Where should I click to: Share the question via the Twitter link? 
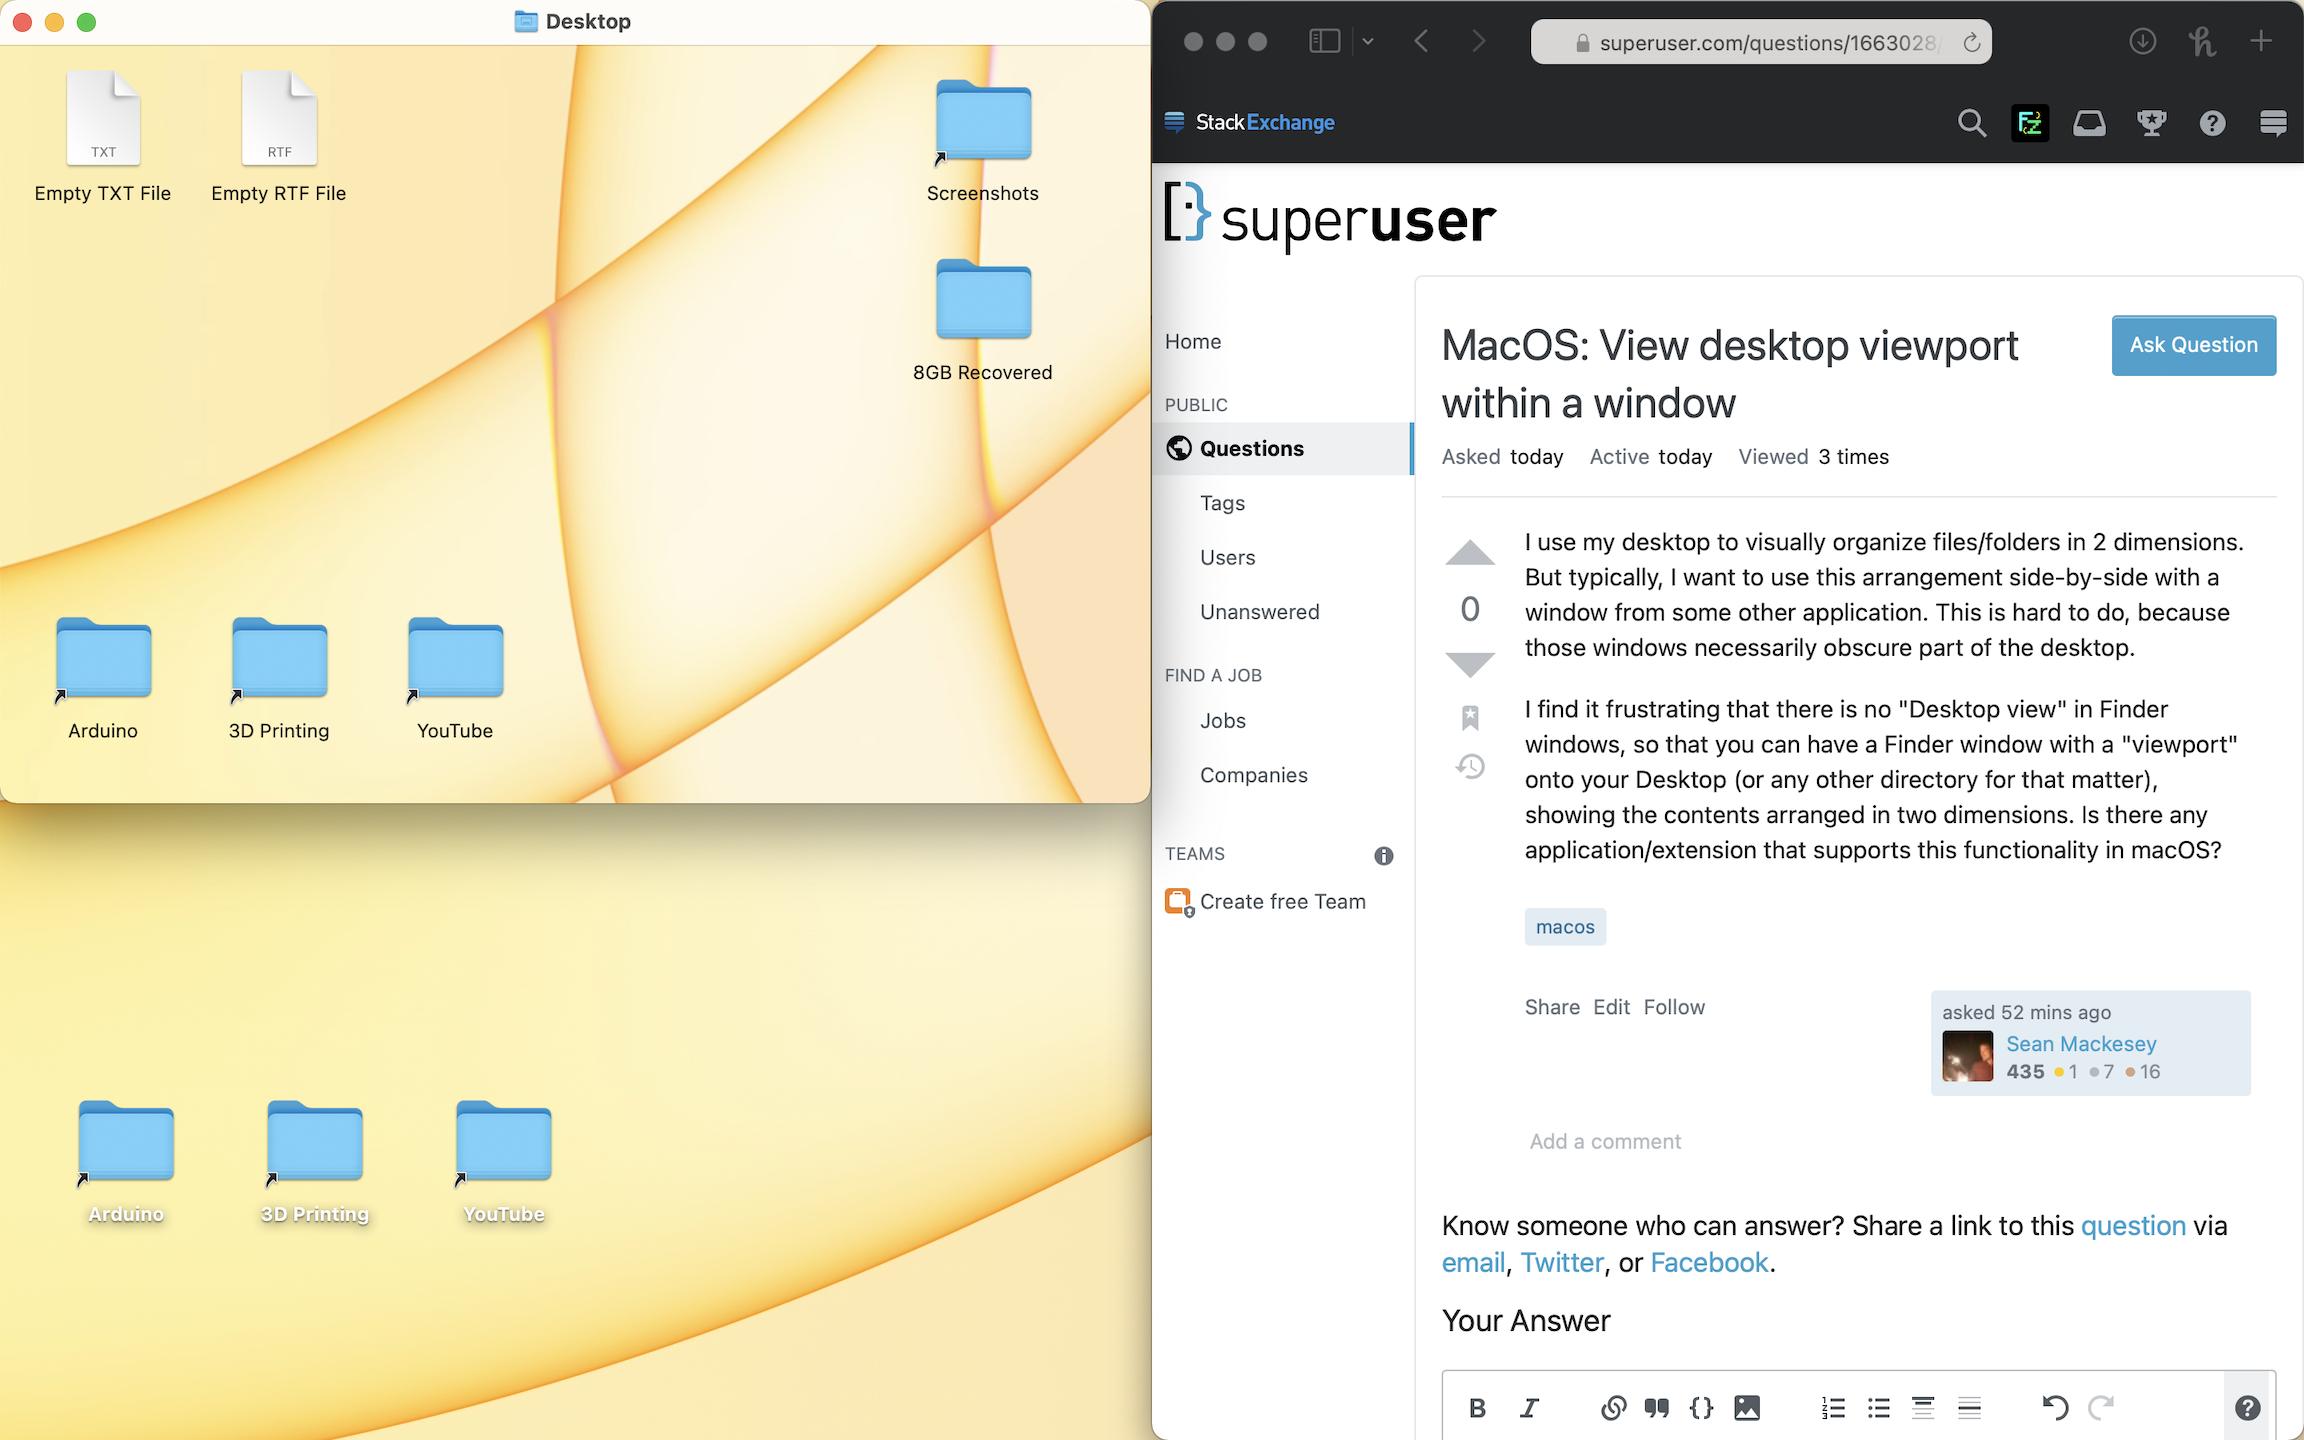tap(1561, 1262)
